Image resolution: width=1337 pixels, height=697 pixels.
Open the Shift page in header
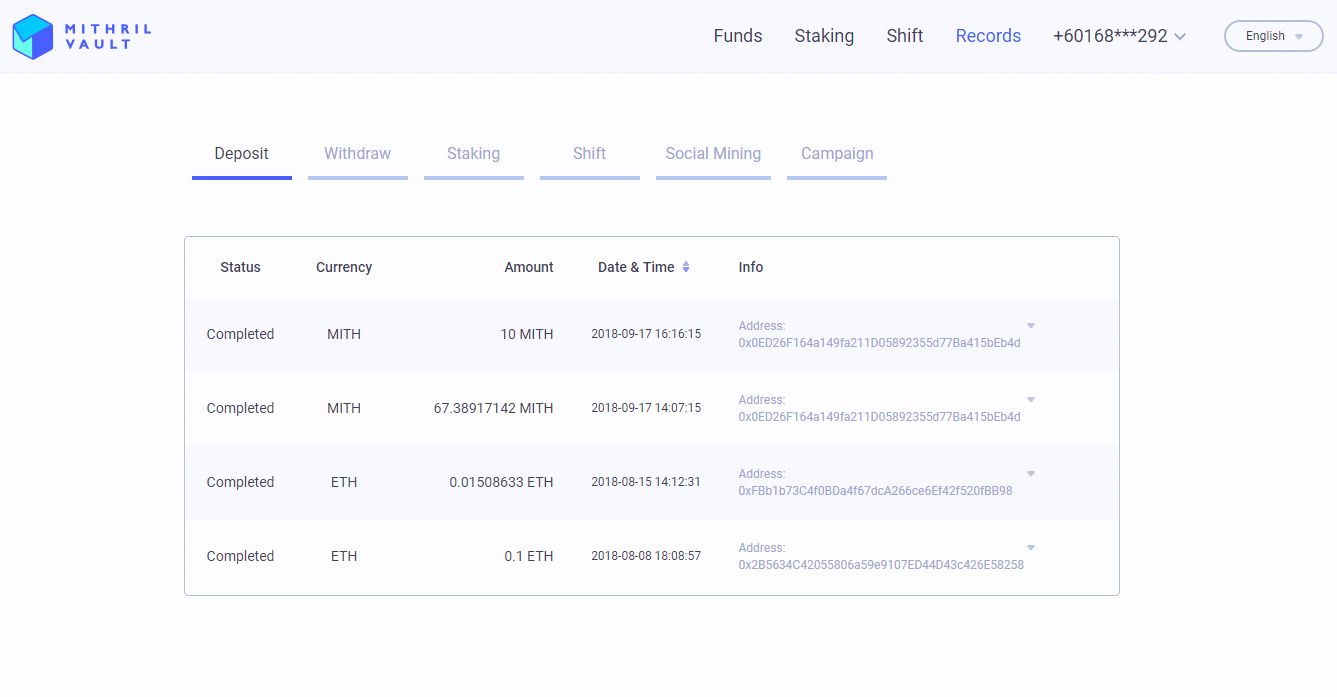905,36
